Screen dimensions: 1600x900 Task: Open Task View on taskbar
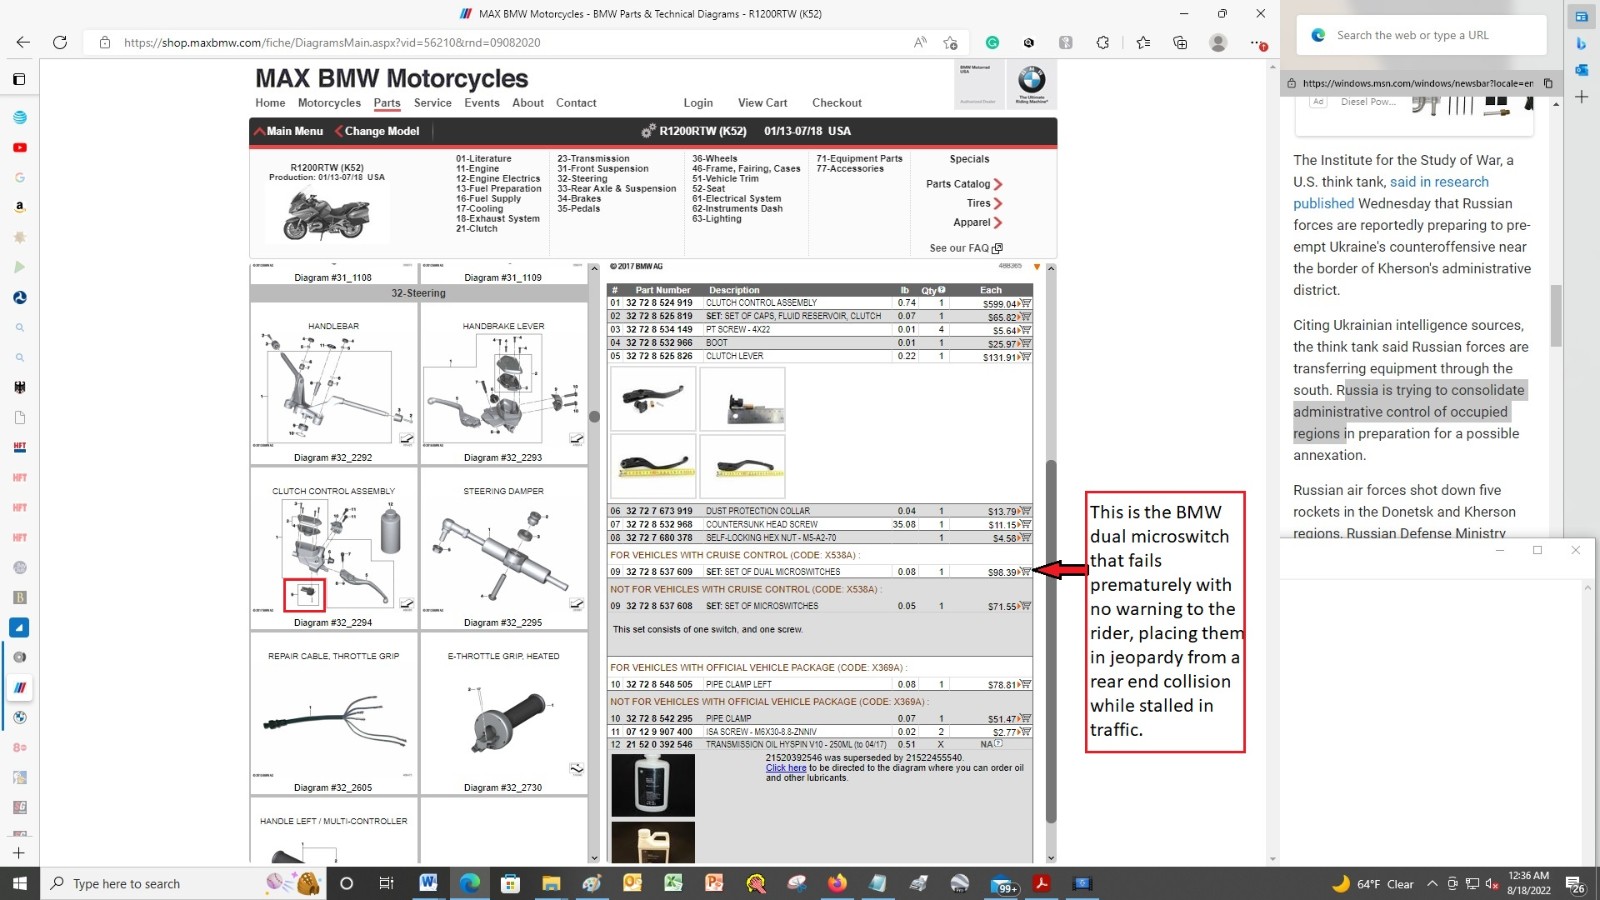pos(386,883)
